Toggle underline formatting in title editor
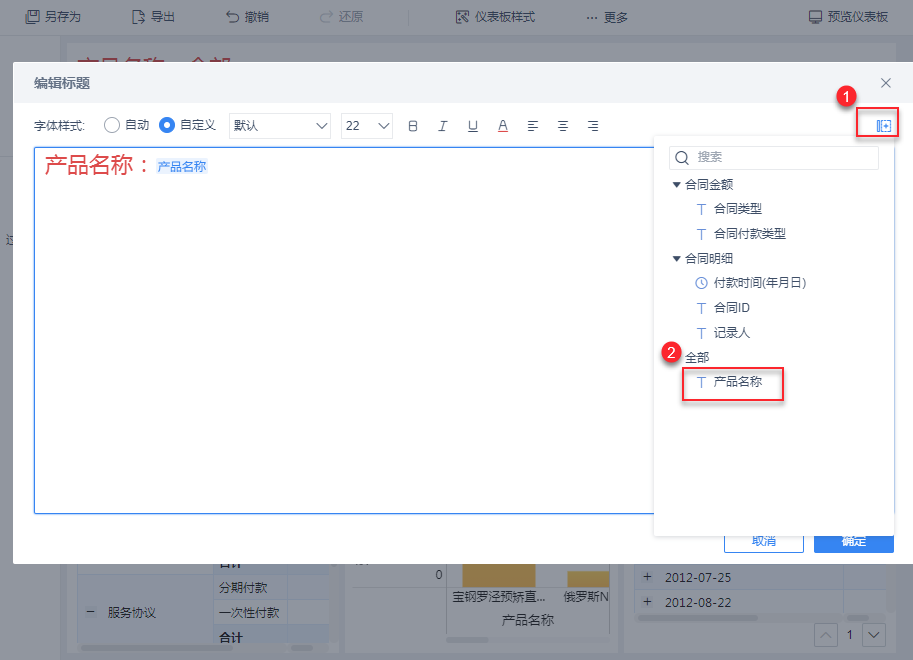 click(x=473, y=126)
